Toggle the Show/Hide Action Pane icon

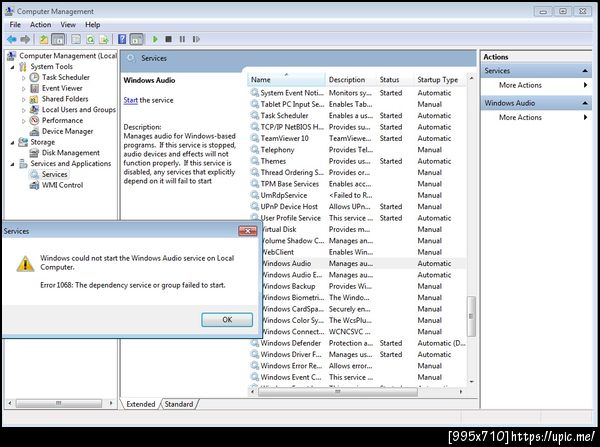tap(137, 39)
